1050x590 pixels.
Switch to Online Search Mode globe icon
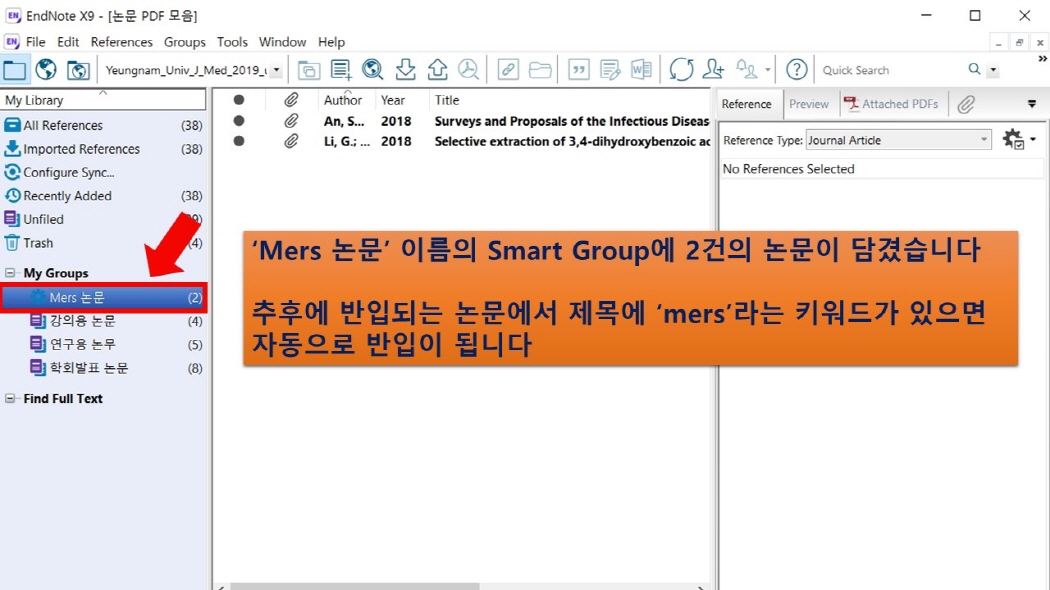[46, 70]
